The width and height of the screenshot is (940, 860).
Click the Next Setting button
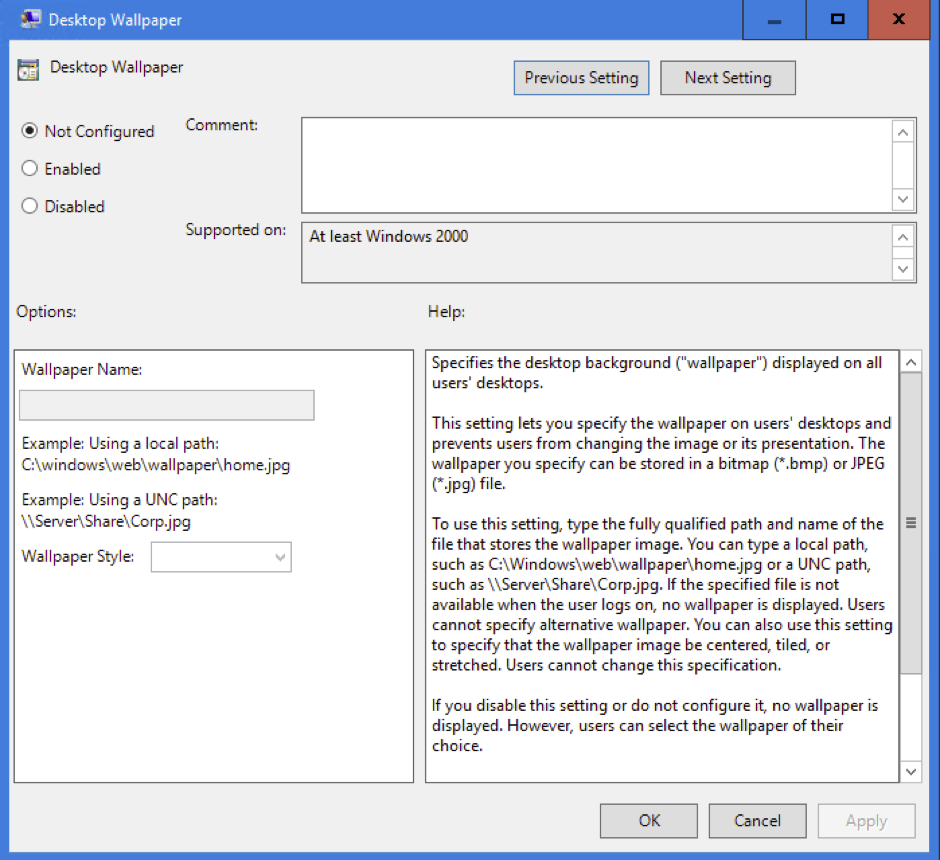(x=727, y=78)
